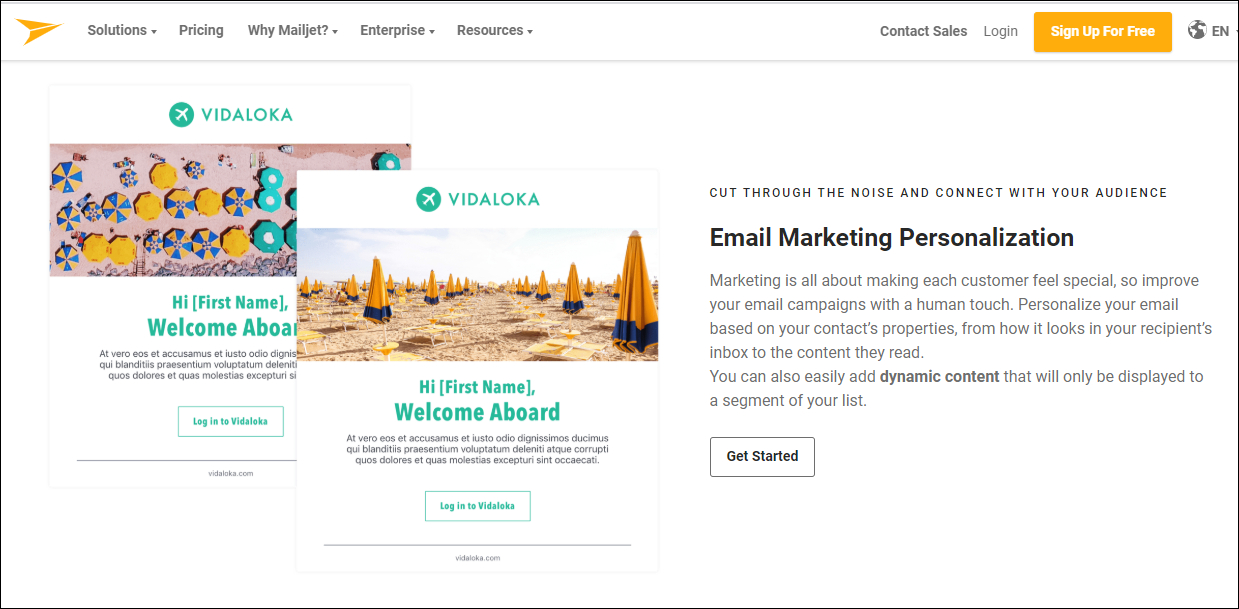
Task: Click Log in to Vidaloka in front email
Action: coord(477,506)
